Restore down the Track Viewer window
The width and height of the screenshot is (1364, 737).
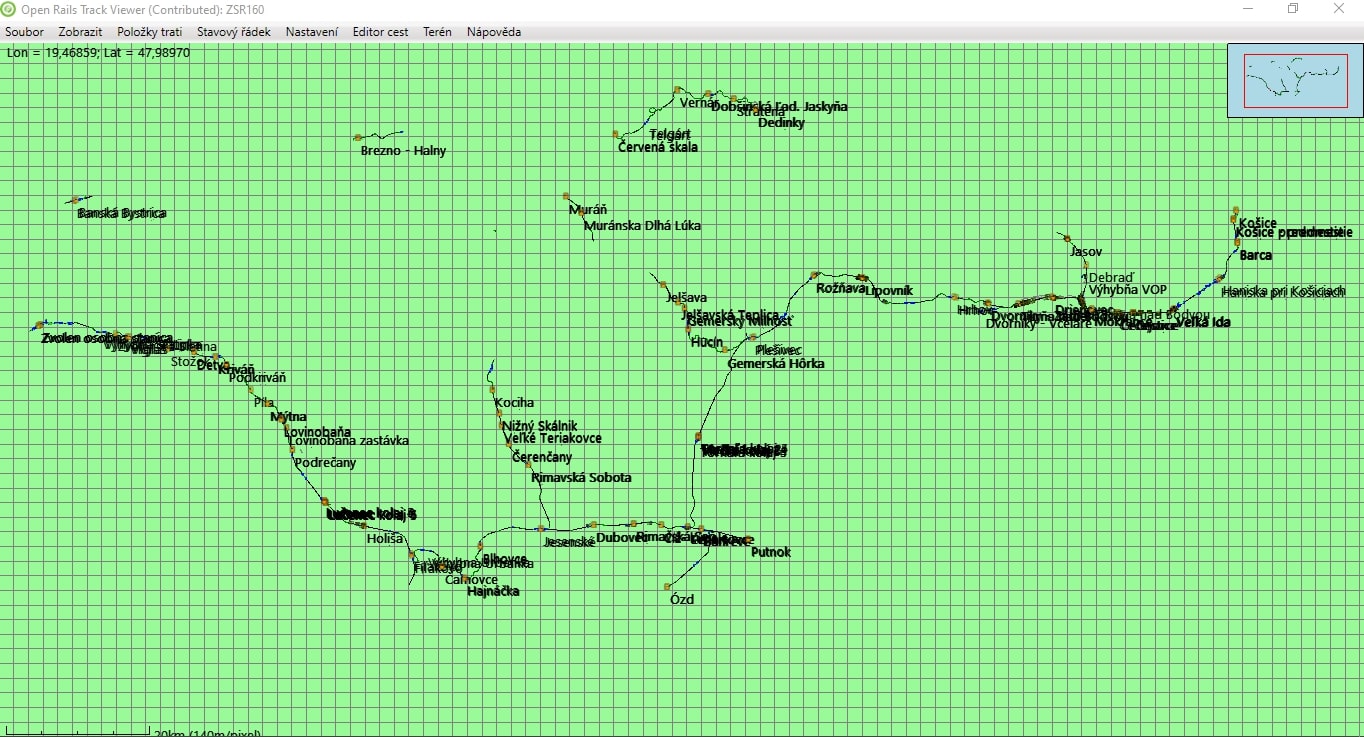[x=1293, y=9]
